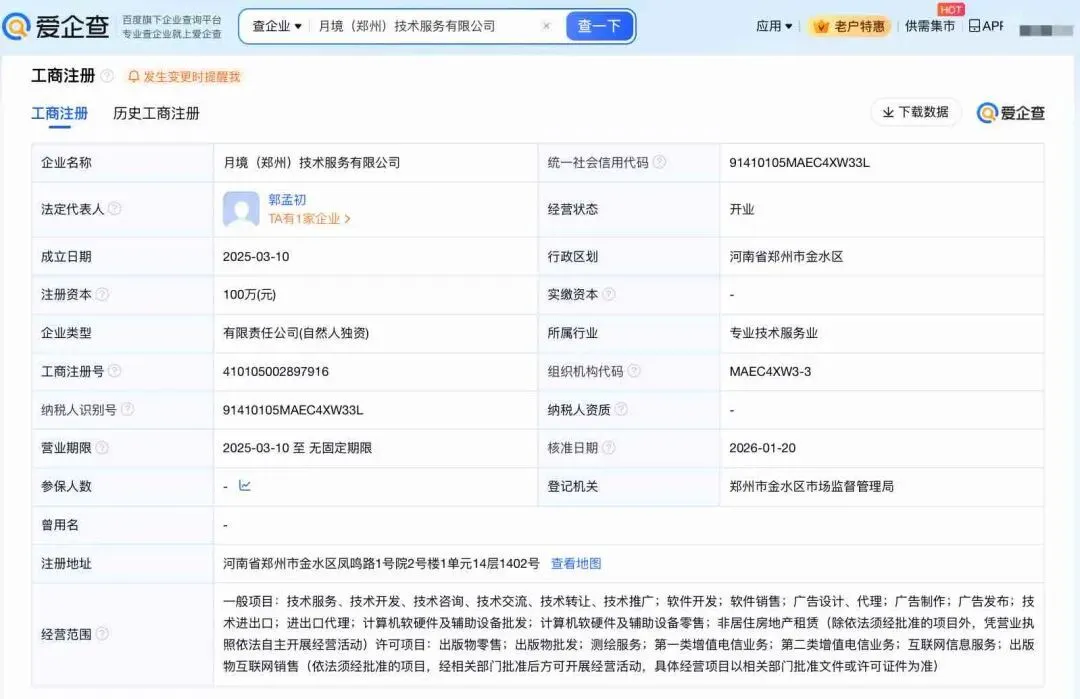Open 供需集市 from the top navigation
This screenshot has height=699, width=1080.
tap(929, 26)
